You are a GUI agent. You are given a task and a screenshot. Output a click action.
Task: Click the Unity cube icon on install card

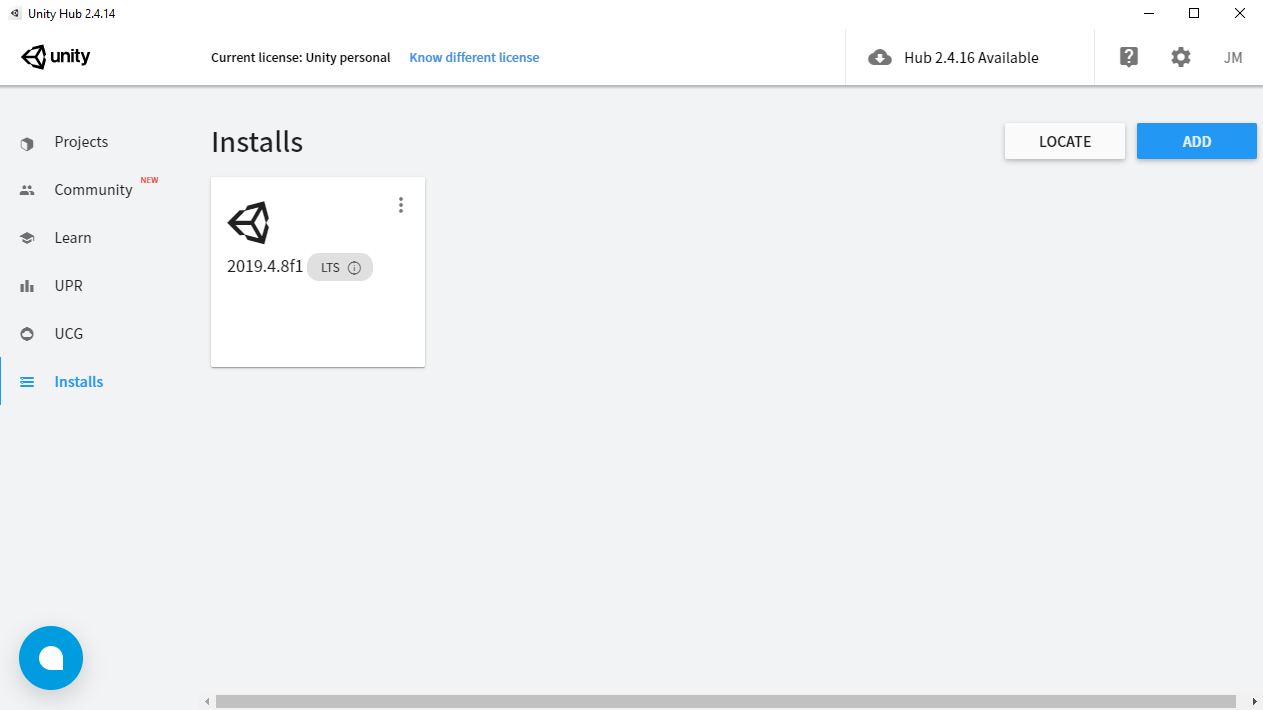249,222
